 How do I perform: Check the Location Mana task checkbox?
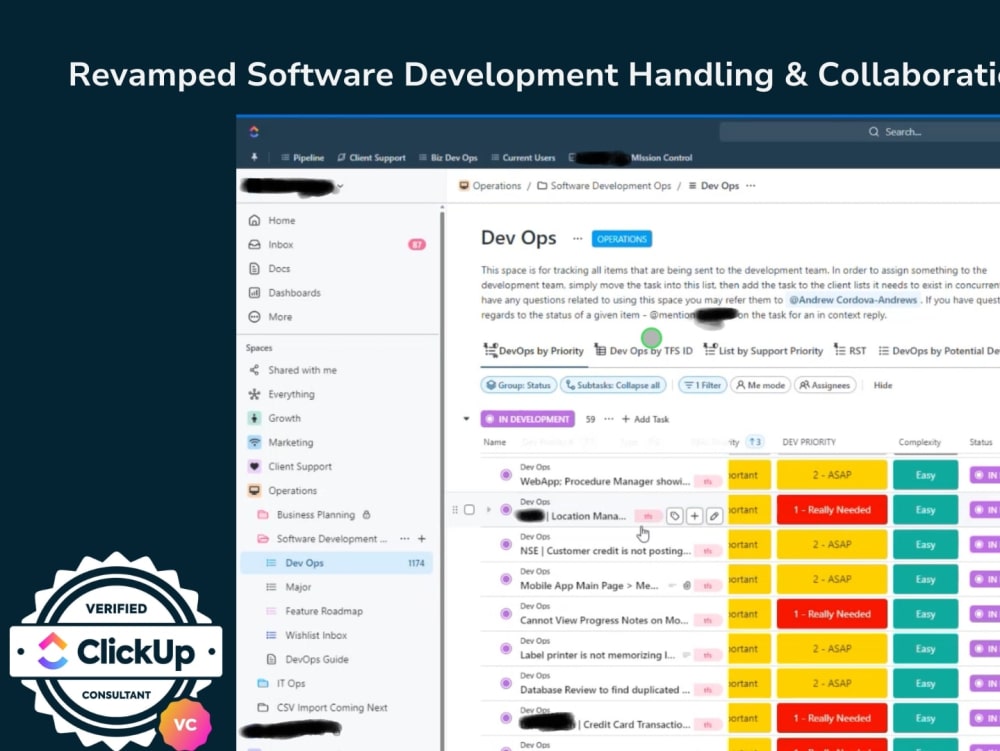click(x=469, y=509)
